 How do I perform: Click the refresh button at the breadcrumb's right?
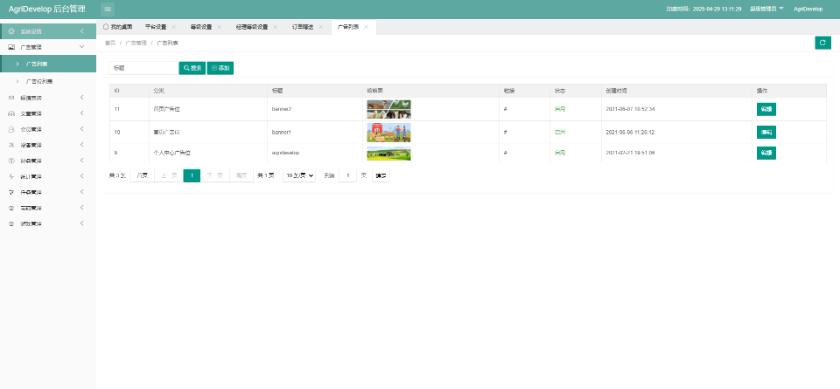point(822,43)
